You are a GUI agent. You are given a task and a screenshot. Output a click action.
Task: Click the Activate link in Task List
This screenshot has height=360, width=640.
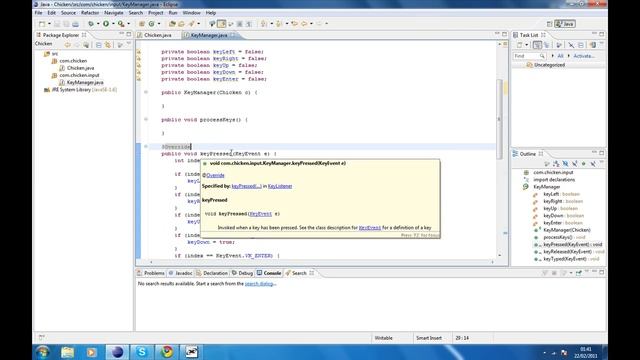[584, 56]
